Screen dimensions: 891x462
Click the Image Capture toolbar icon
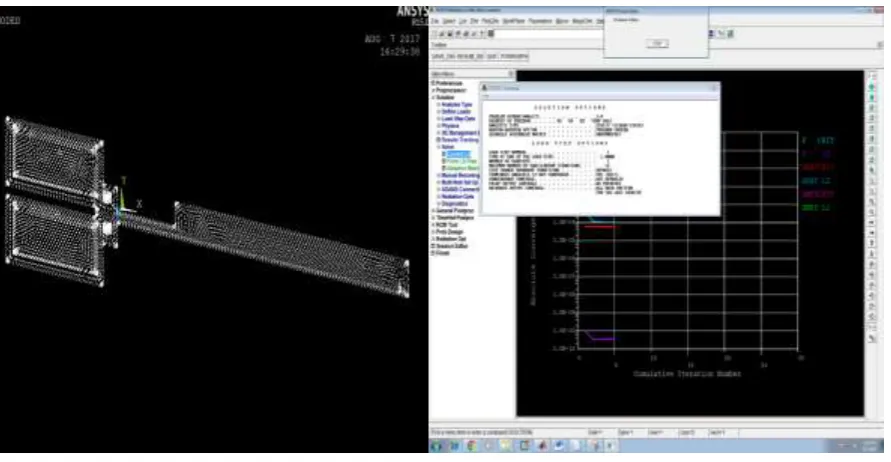point(465,34)
